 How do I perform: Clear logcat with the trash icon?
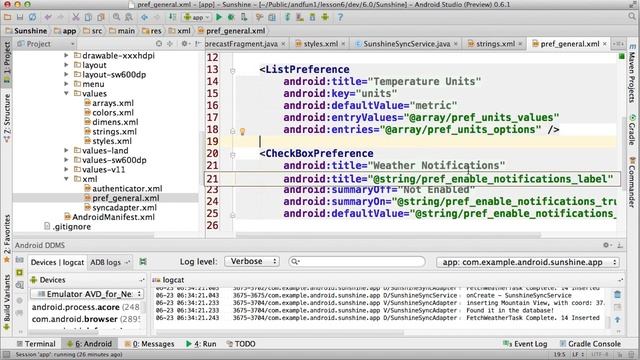click(x=617, y=294)
